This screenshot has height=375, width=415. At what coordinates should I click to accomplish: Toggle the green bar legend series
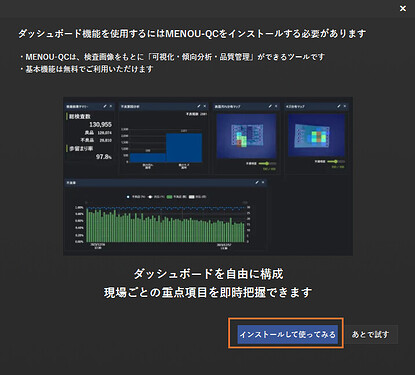[x=177, y=197]
